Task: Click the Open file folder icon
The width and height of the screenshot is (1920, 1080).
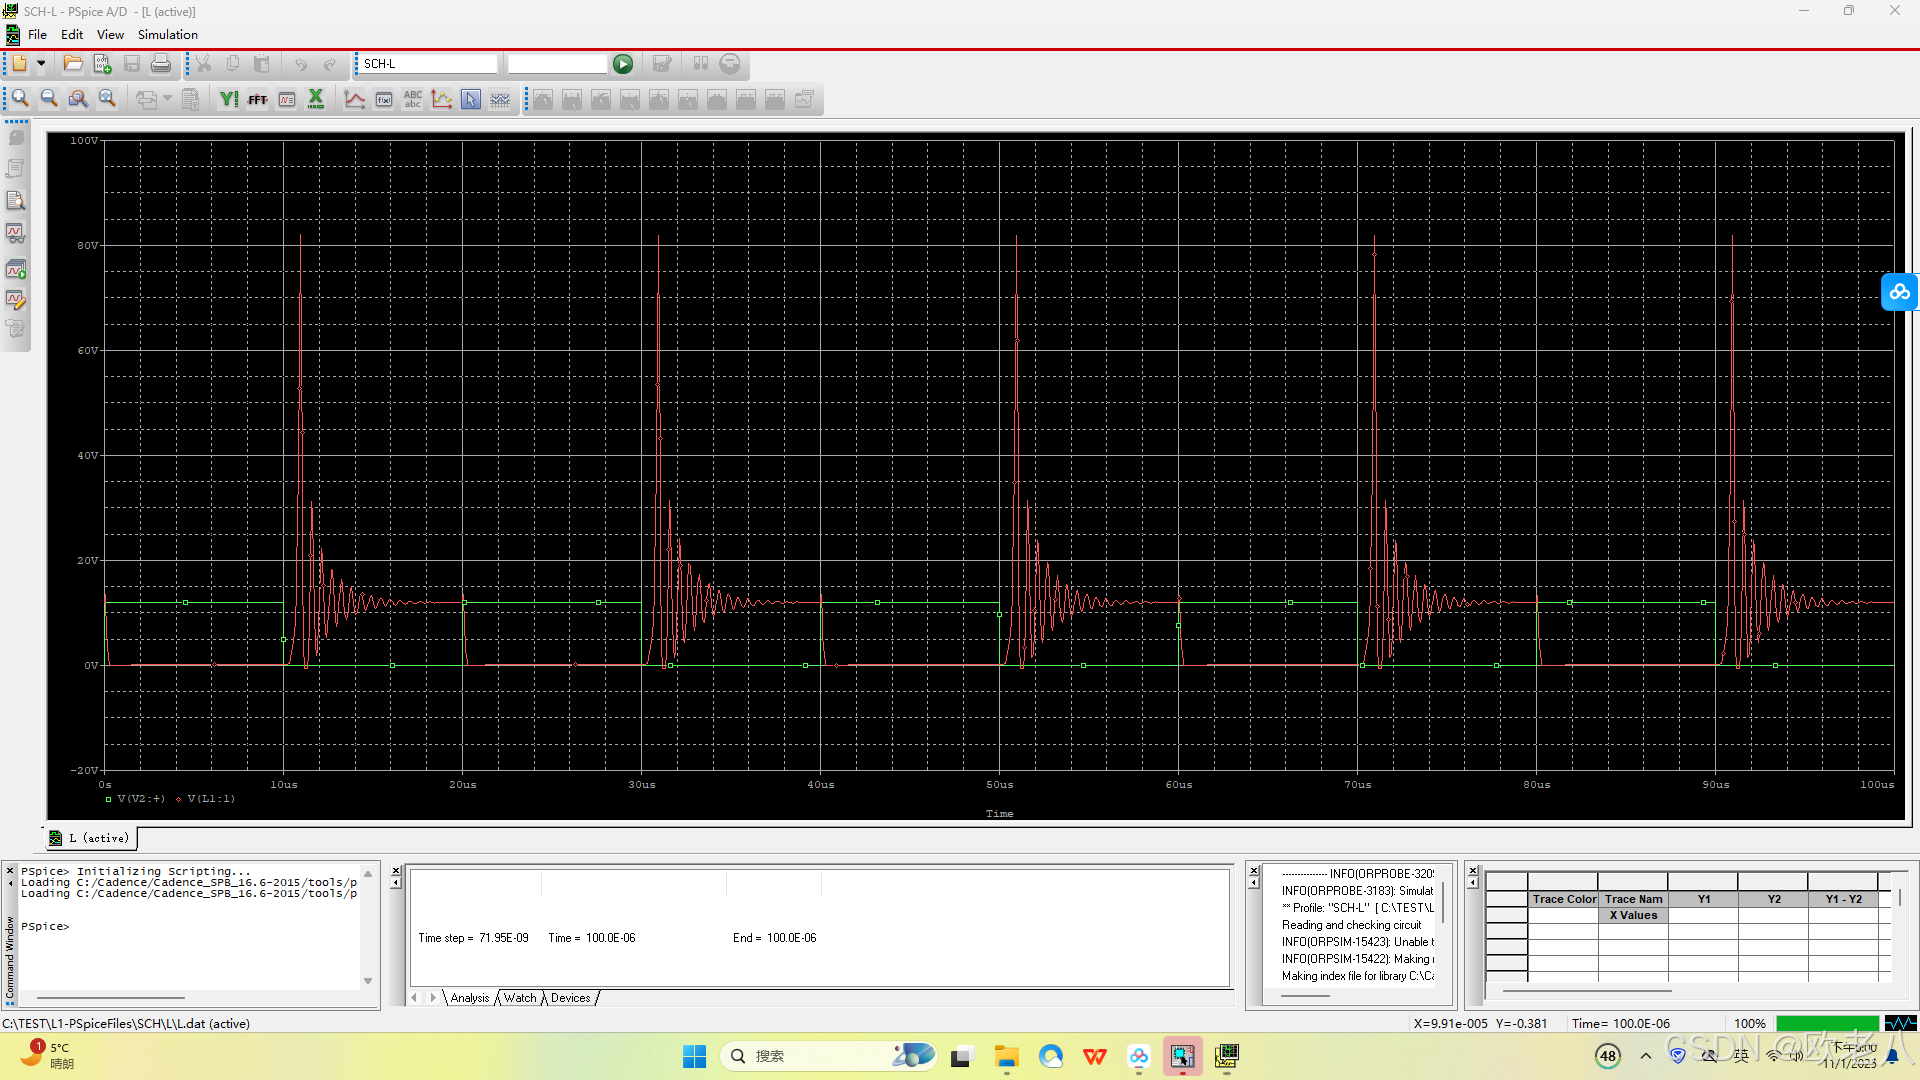Action: [73, 64]
